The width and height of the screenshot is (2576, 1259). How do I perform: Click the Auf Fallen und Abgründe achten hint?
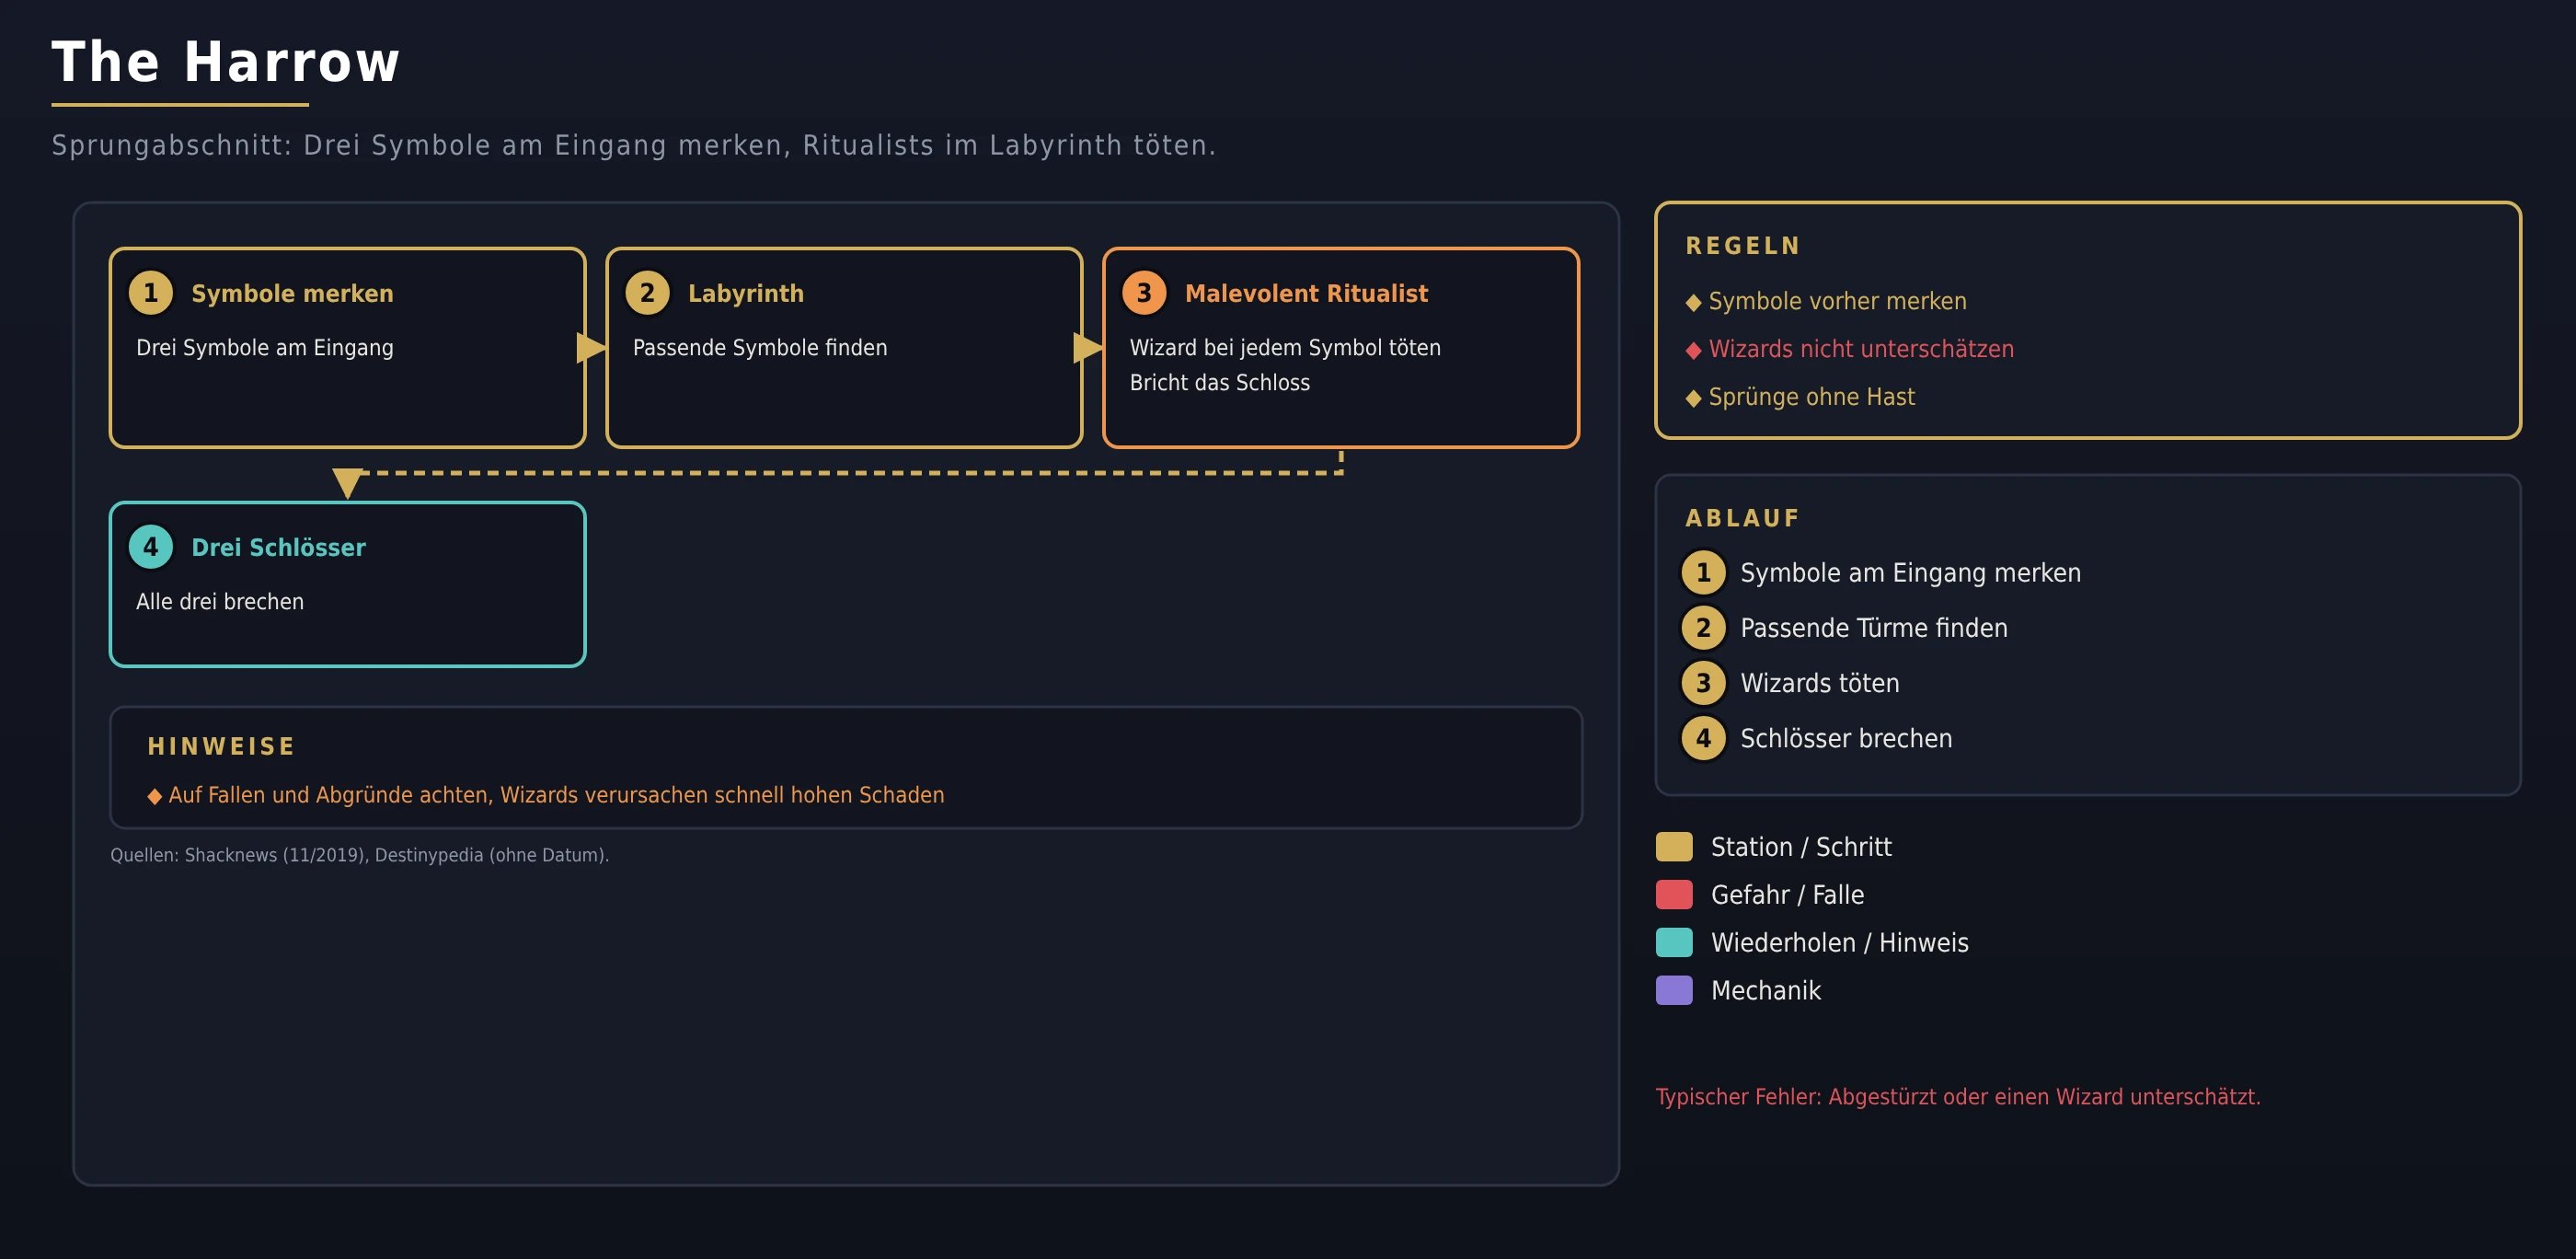(x=556, y=796)
